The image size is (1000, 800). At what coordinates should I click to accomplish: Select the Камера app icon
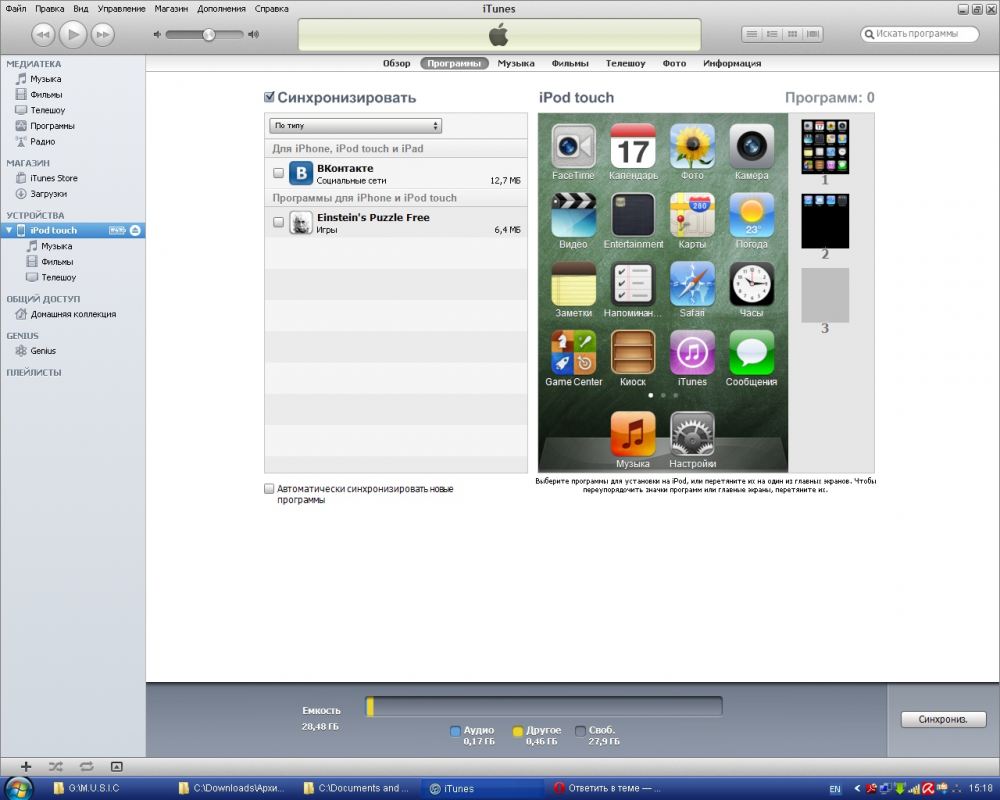[x=751, y=147]
